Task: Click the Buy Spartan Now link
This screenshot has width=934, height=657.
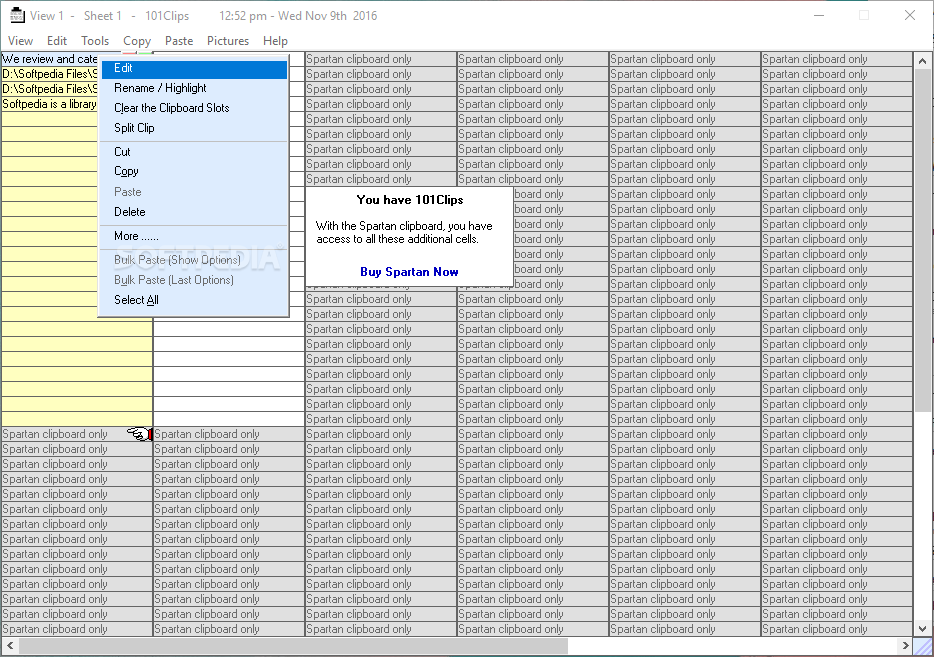Action: tap(409, 272)
